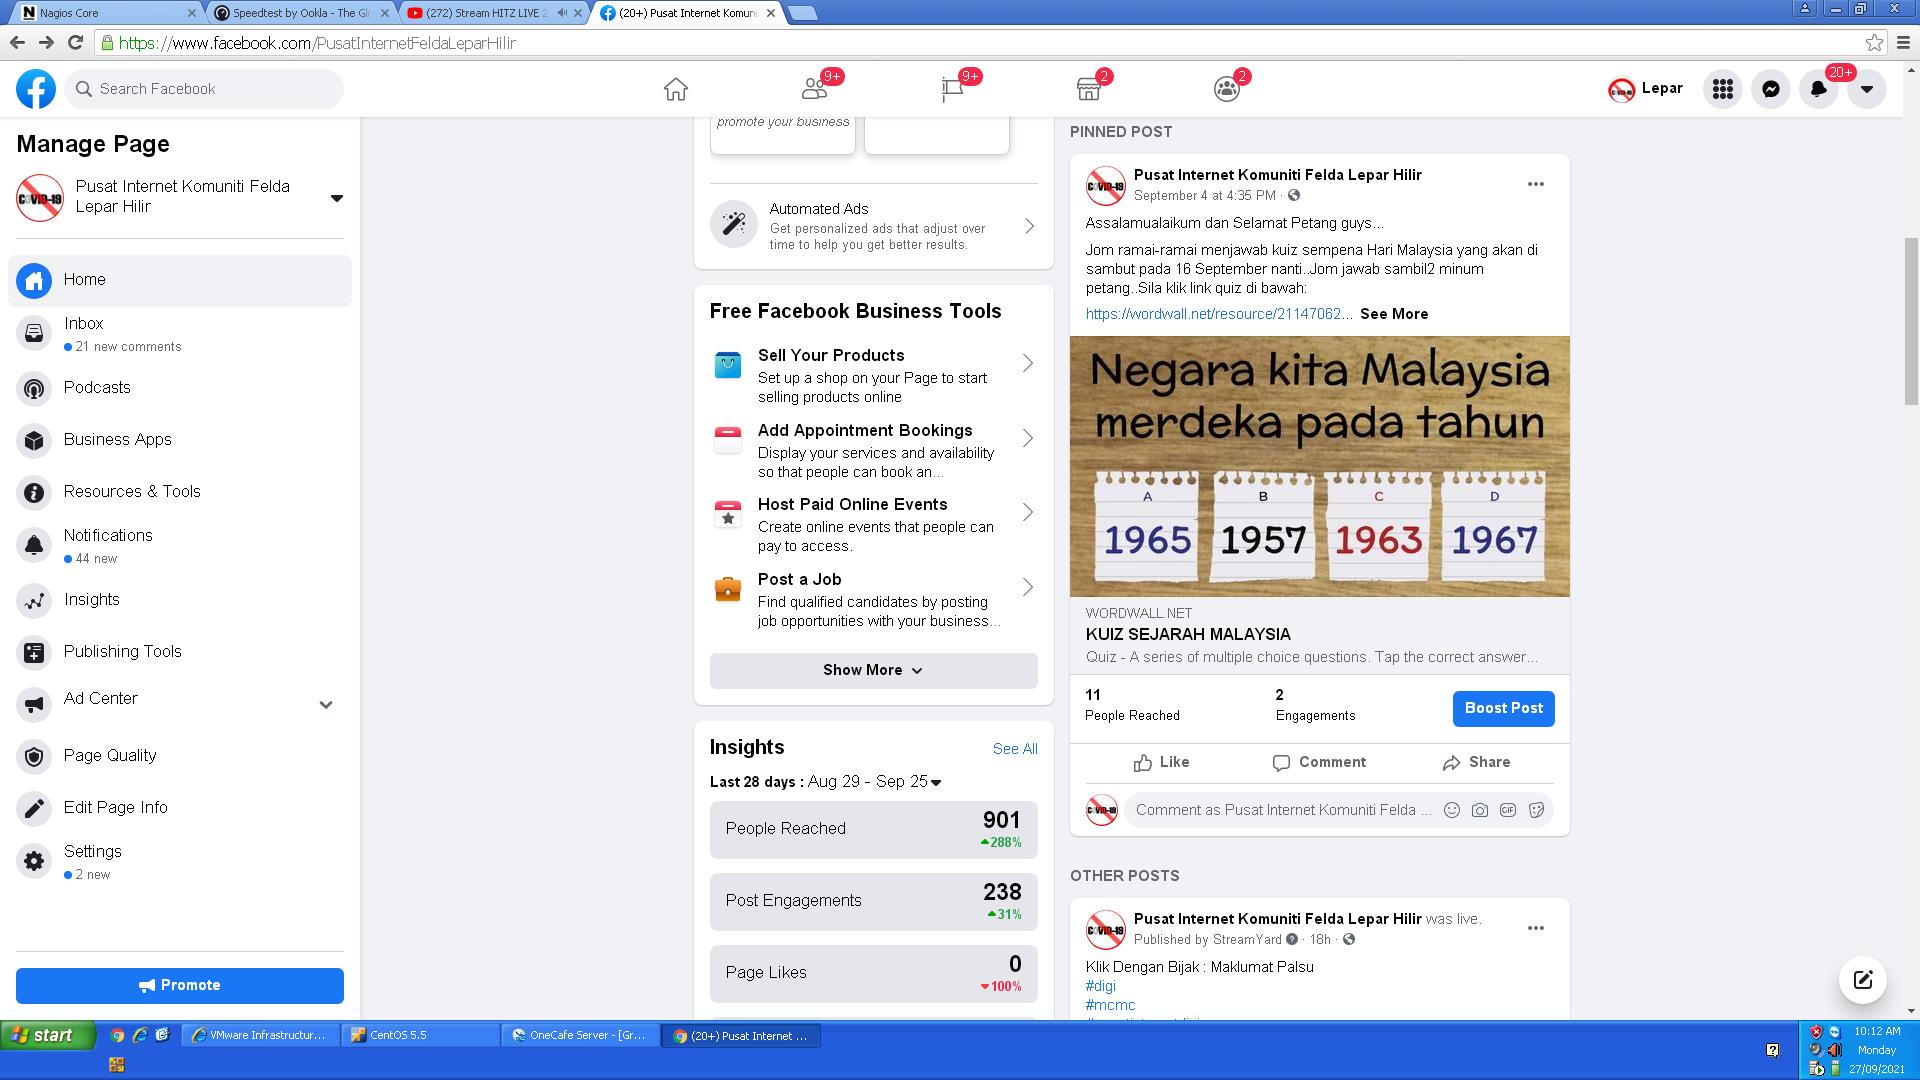The image size is (1920, 1080).
Task: Click the Show More button
Action: point(874,670)
